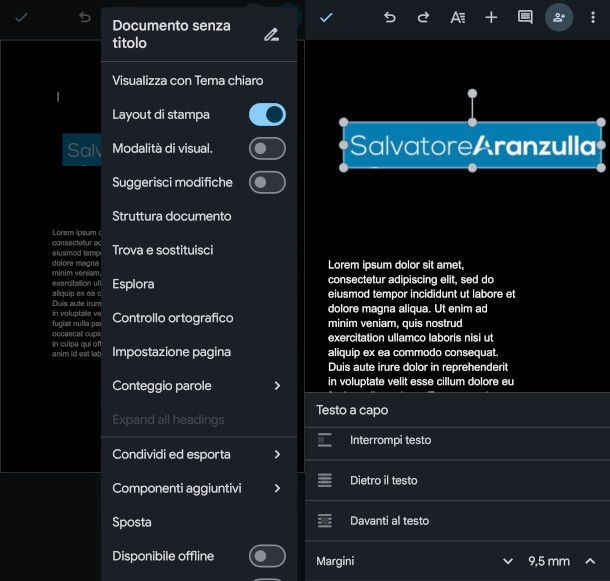Toggle off Layout di stampa

pyautogui.click(x=267, y=114)
